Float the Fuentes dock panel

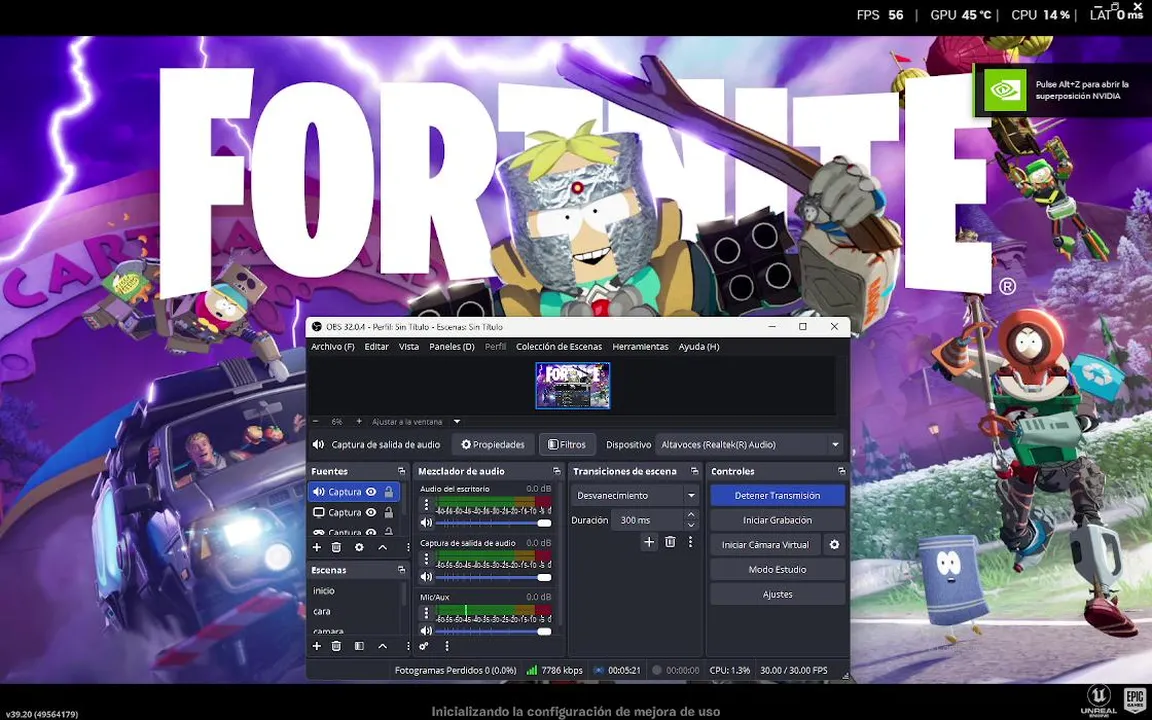pyautogui.click(x=401, y=472)
